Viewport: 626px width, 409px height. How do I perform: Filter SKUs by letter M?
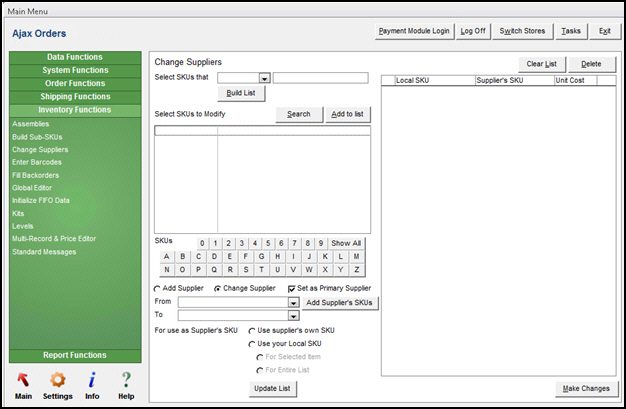pyautogui.click(x=355, y=256)
